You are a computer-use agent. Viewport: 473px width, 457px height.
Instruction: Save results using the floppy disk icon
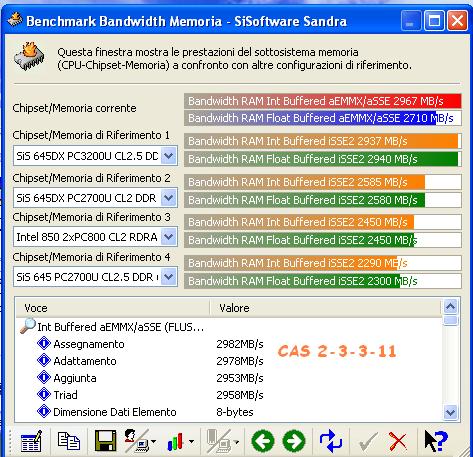[x=105, y=441]
